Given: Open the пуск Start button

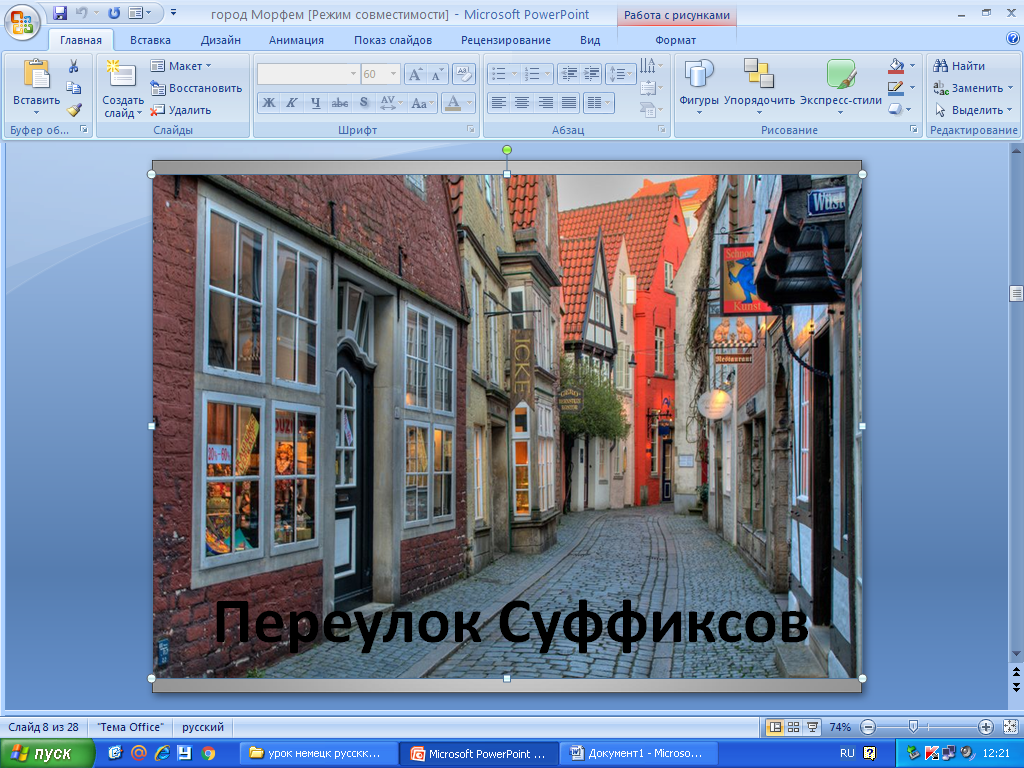Looking at the screenshot, I should (x=48, y=753).
